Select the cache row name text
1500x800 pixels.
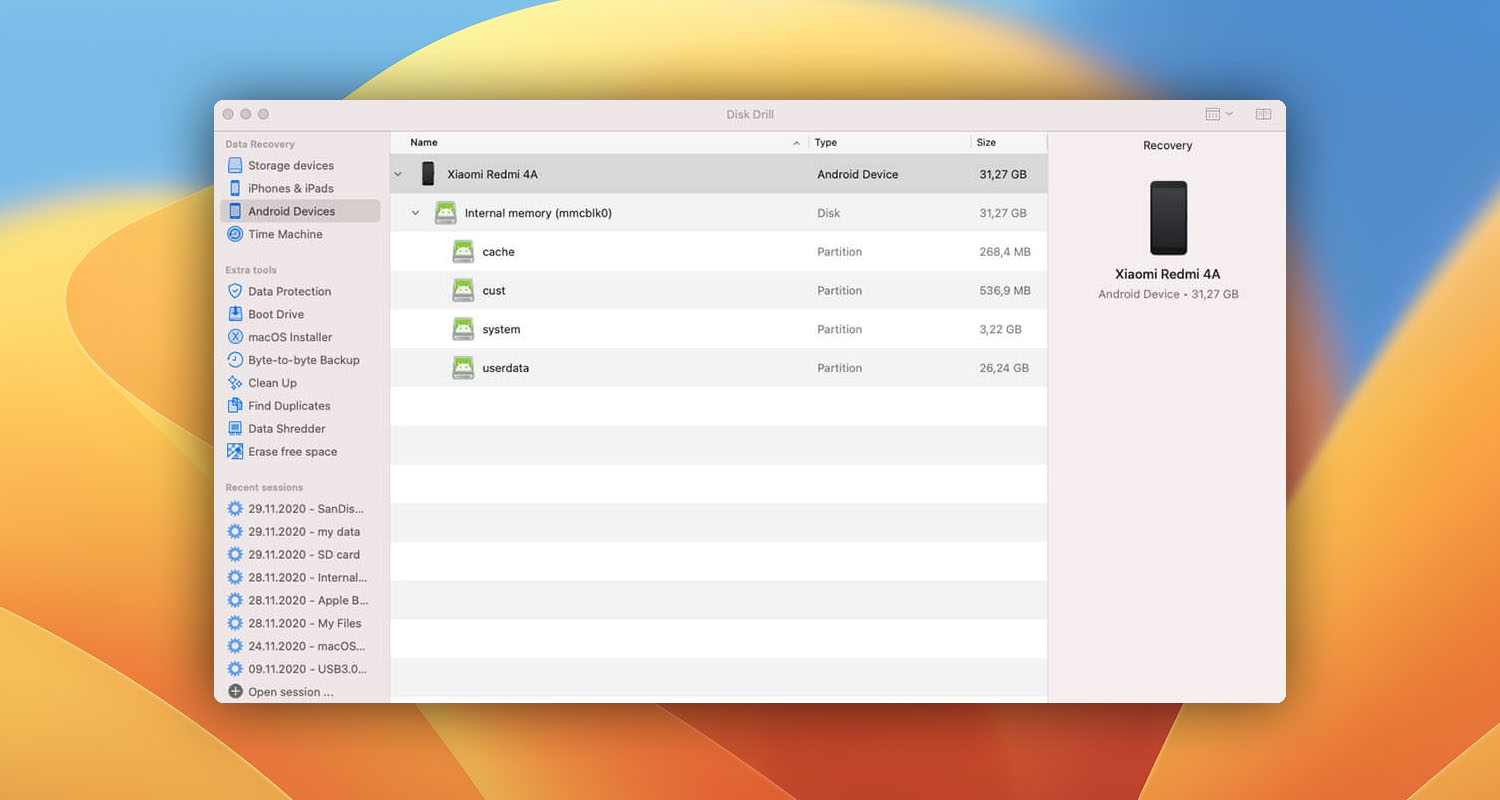click(x=498, y=252)
